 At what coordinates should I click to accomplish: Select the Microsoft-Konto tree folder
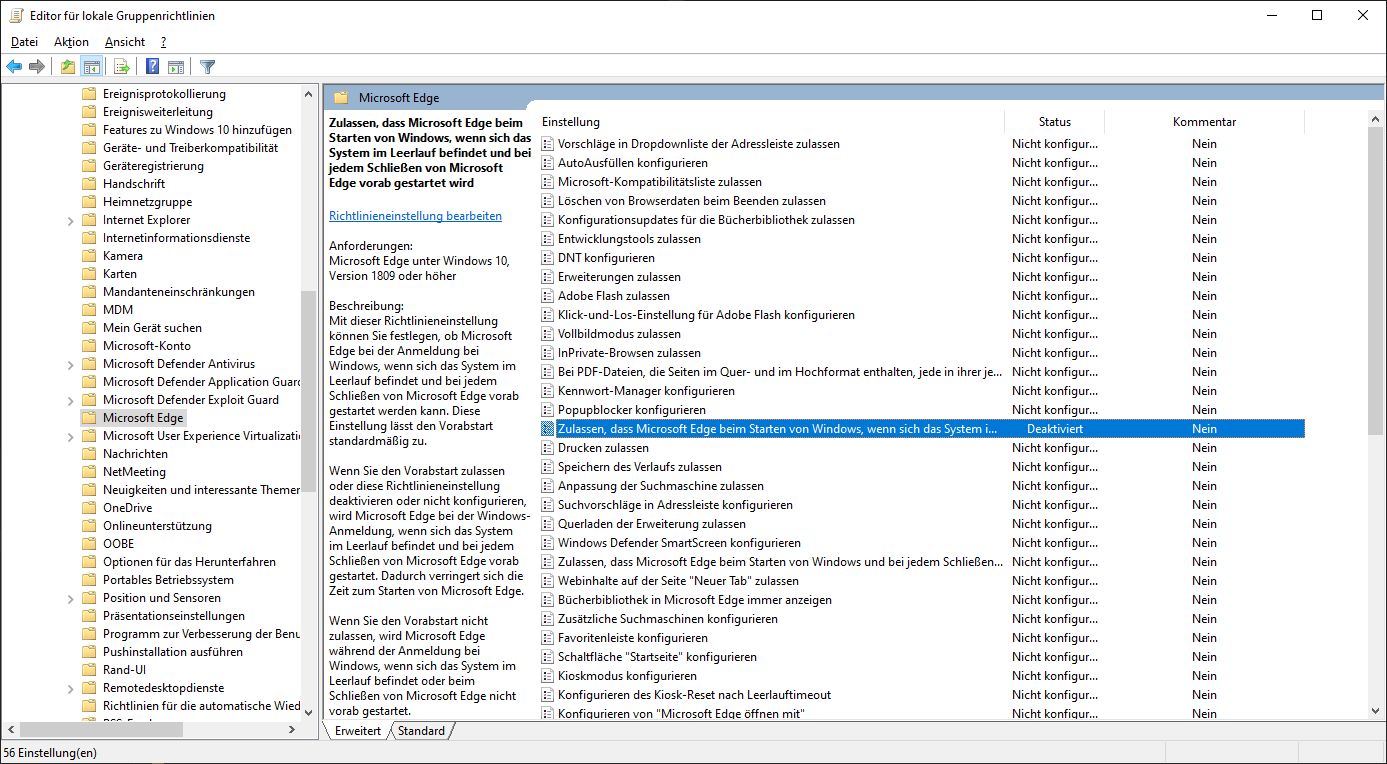point(147,346)
